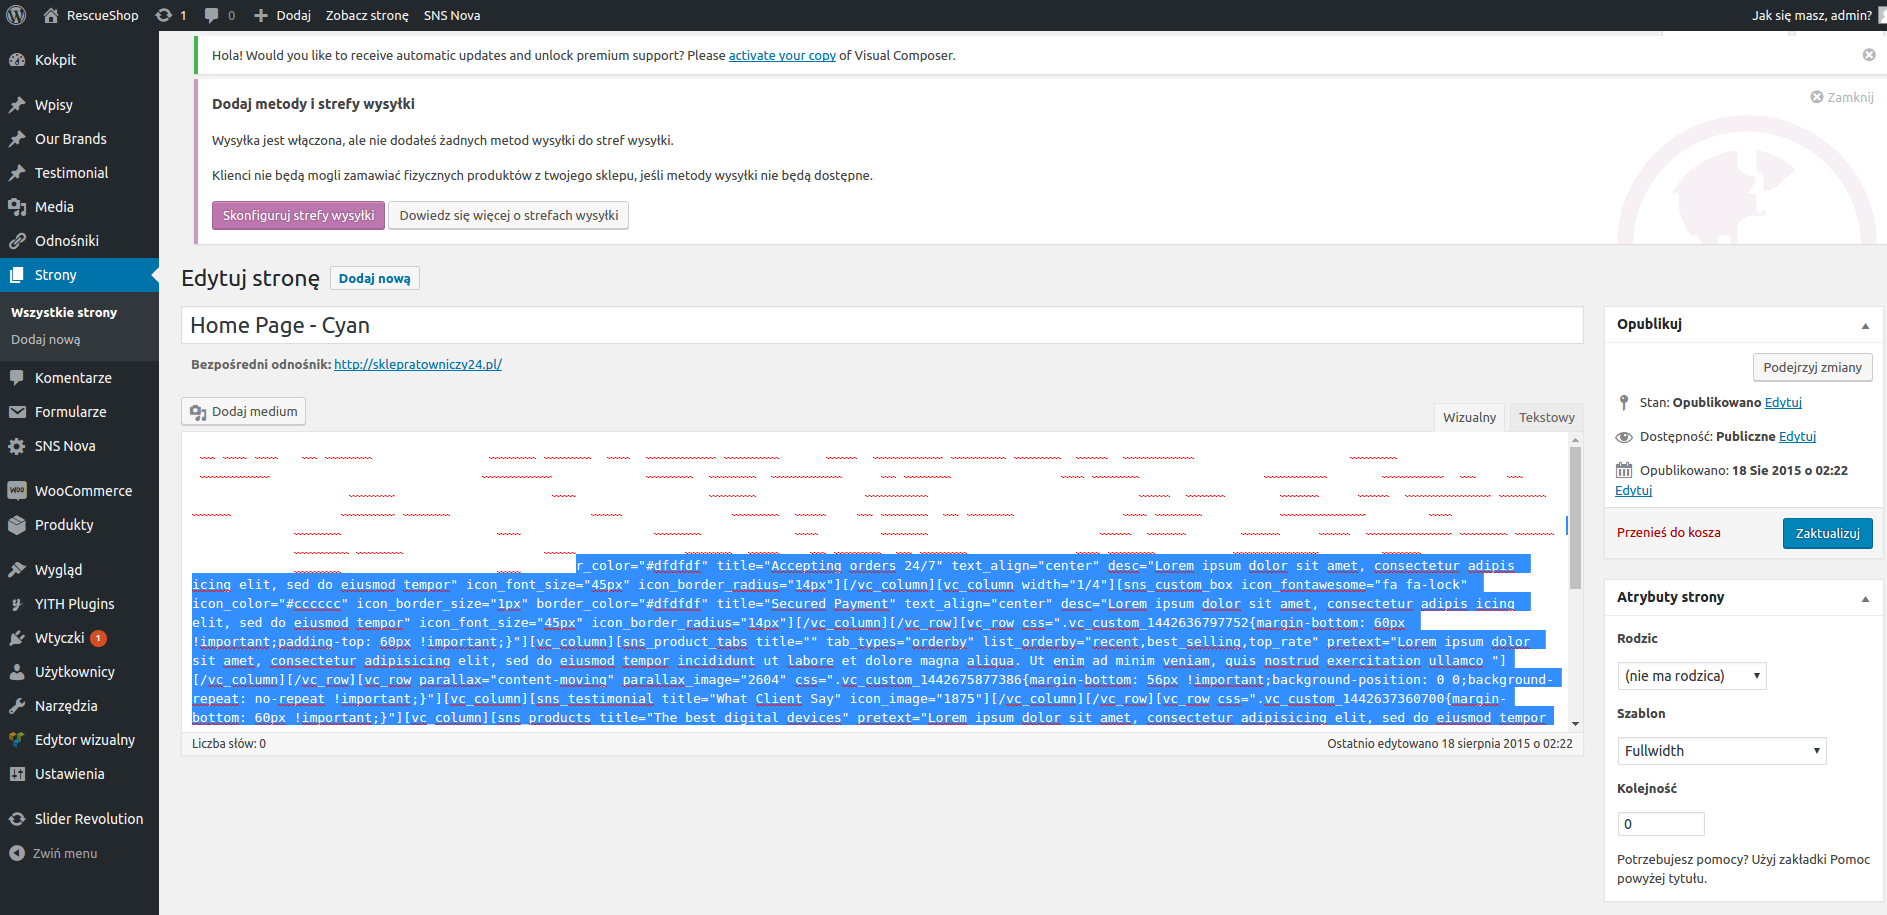
Task: Click the comments bubble icon in admin bar
Action: pos(211,15)
